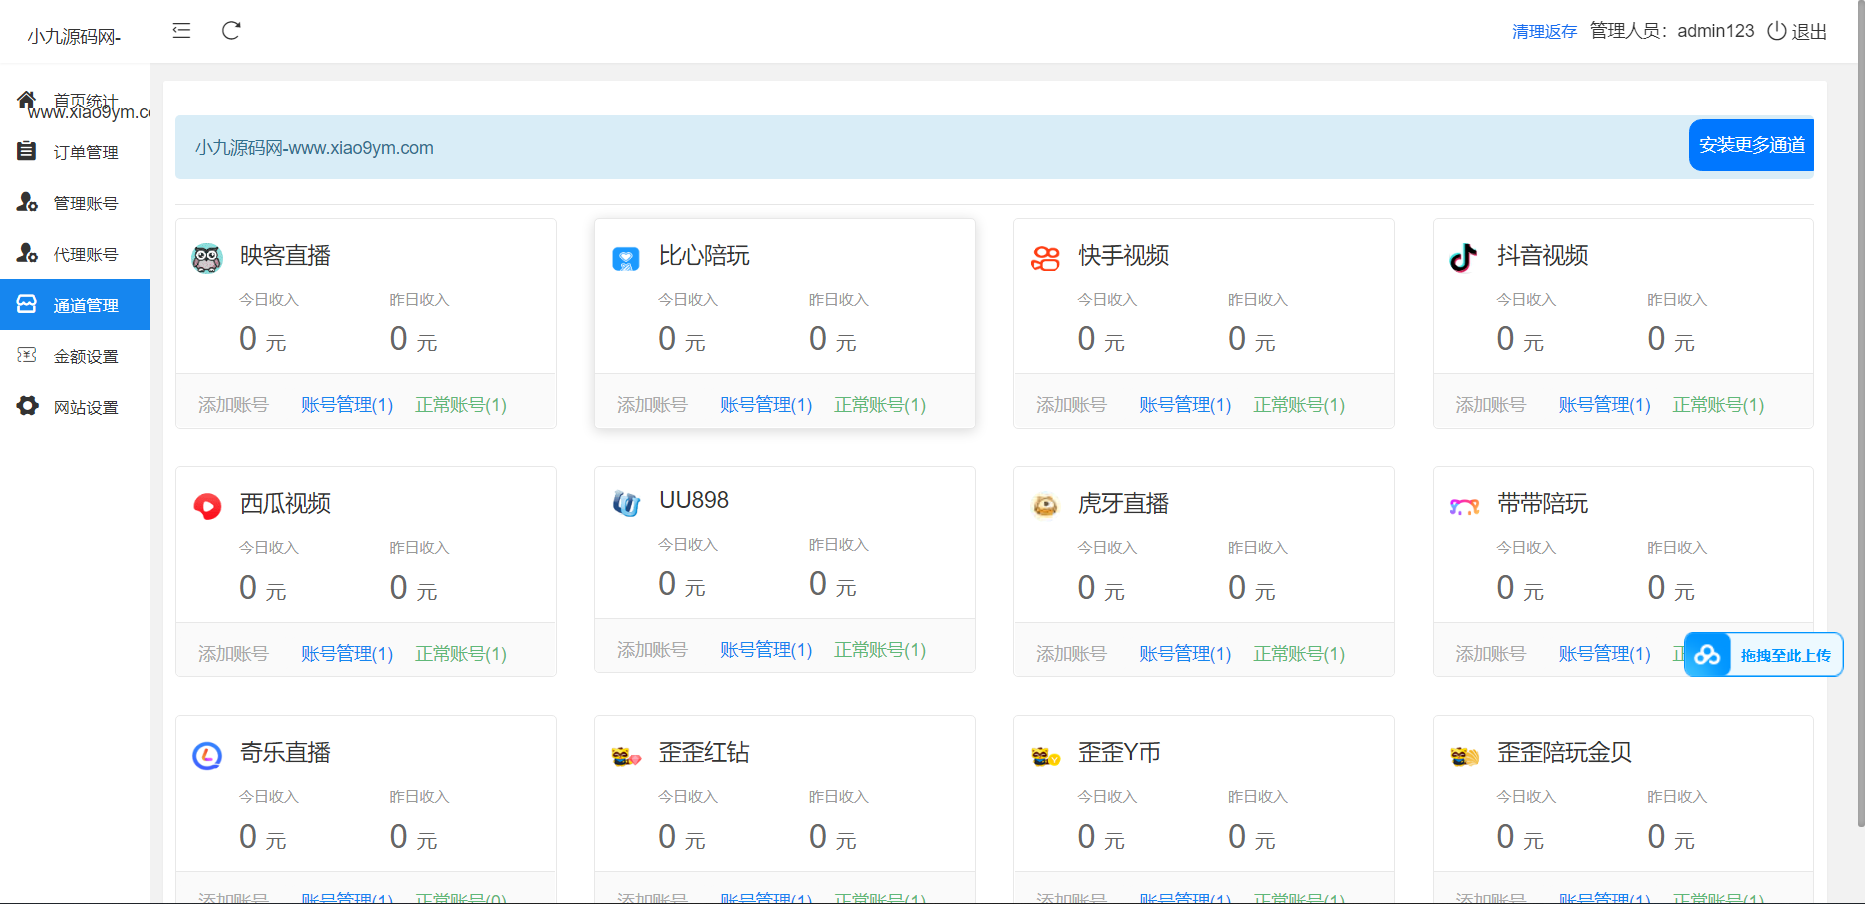
Task: Click the 网站设置 gear icon
Action: tap(27, 406)
